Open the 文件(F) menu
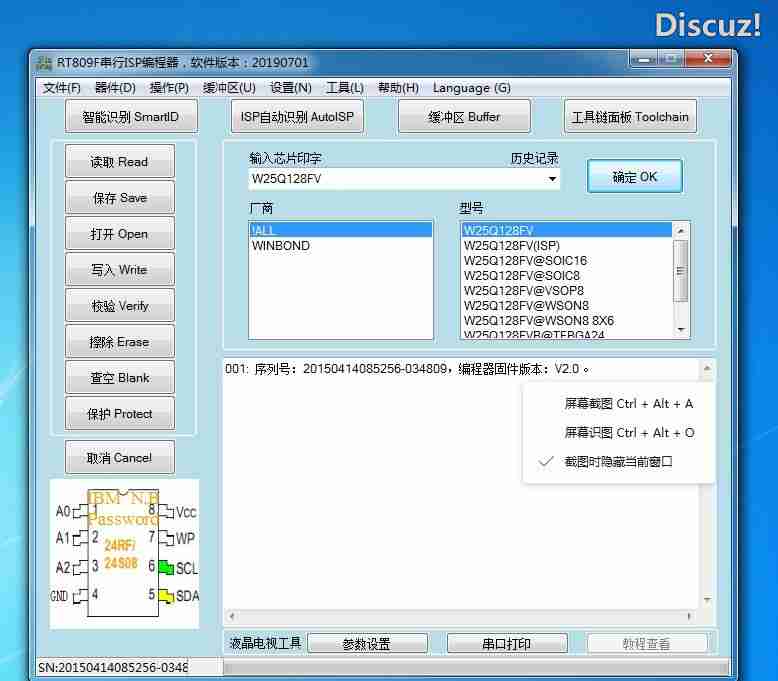Viewport: 778px width, 681px height. click(x=62, y=88)
